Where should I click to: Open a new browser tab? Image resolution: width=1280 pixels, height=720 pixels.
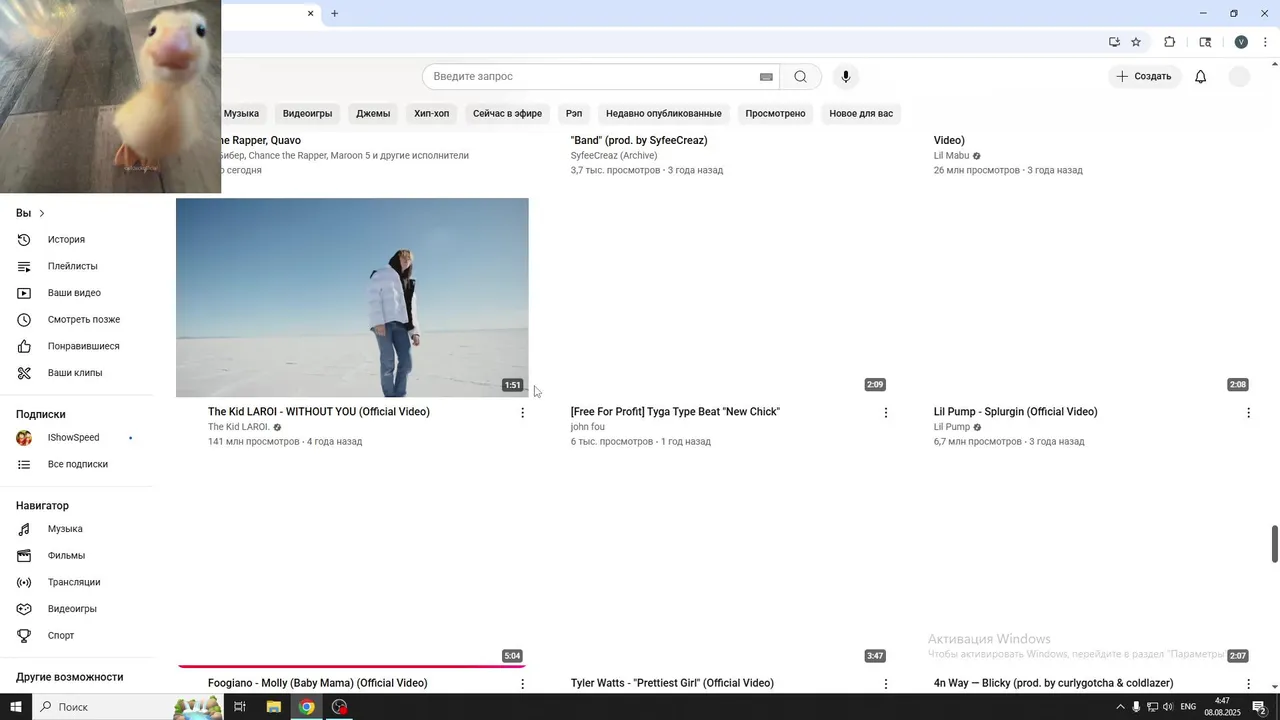point(334,13)
